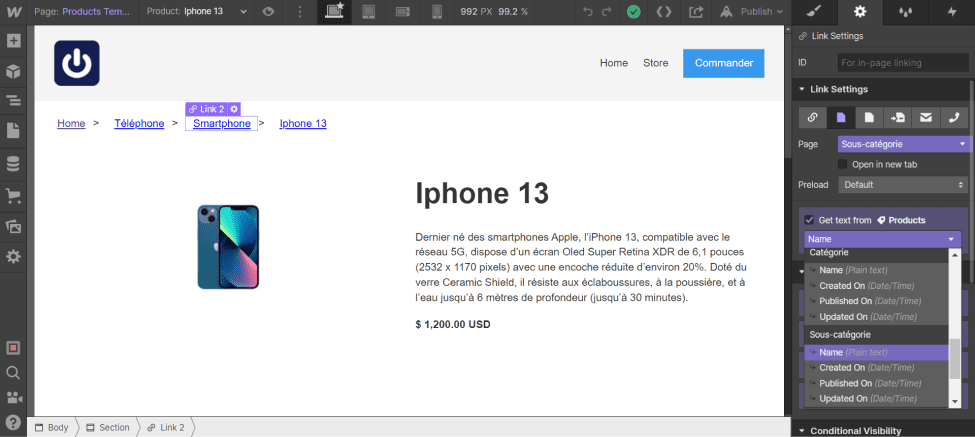Uncheck Get text from Products
Viewport: 975px width, 437px height.
point(809,220)
